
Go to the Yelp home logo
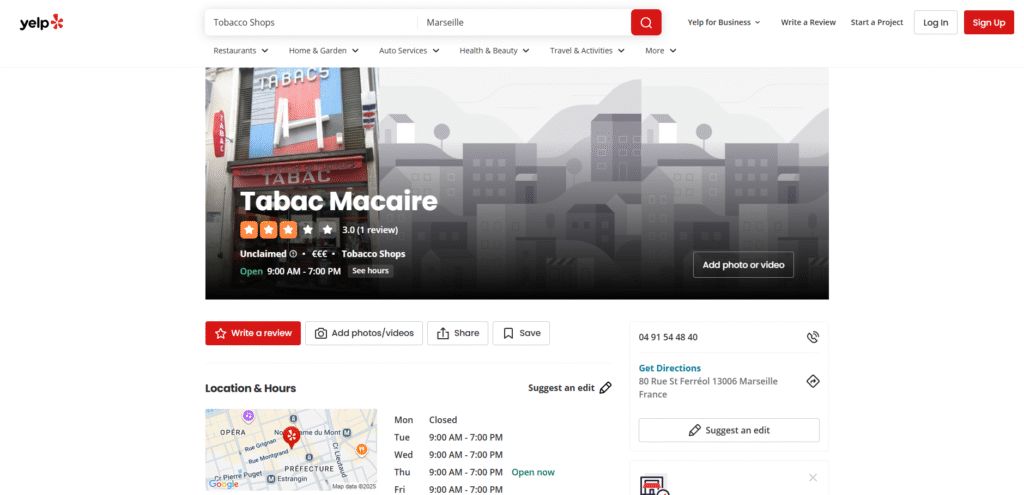pos(41,22)
